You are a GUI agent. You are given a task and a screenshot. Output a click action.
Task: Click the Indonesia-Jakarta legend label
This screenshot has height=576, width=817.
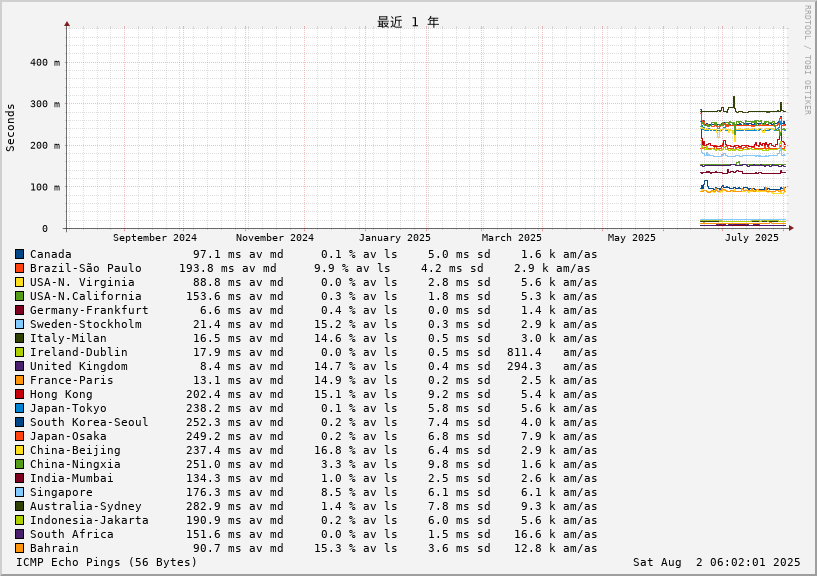(x=89, y=520)
